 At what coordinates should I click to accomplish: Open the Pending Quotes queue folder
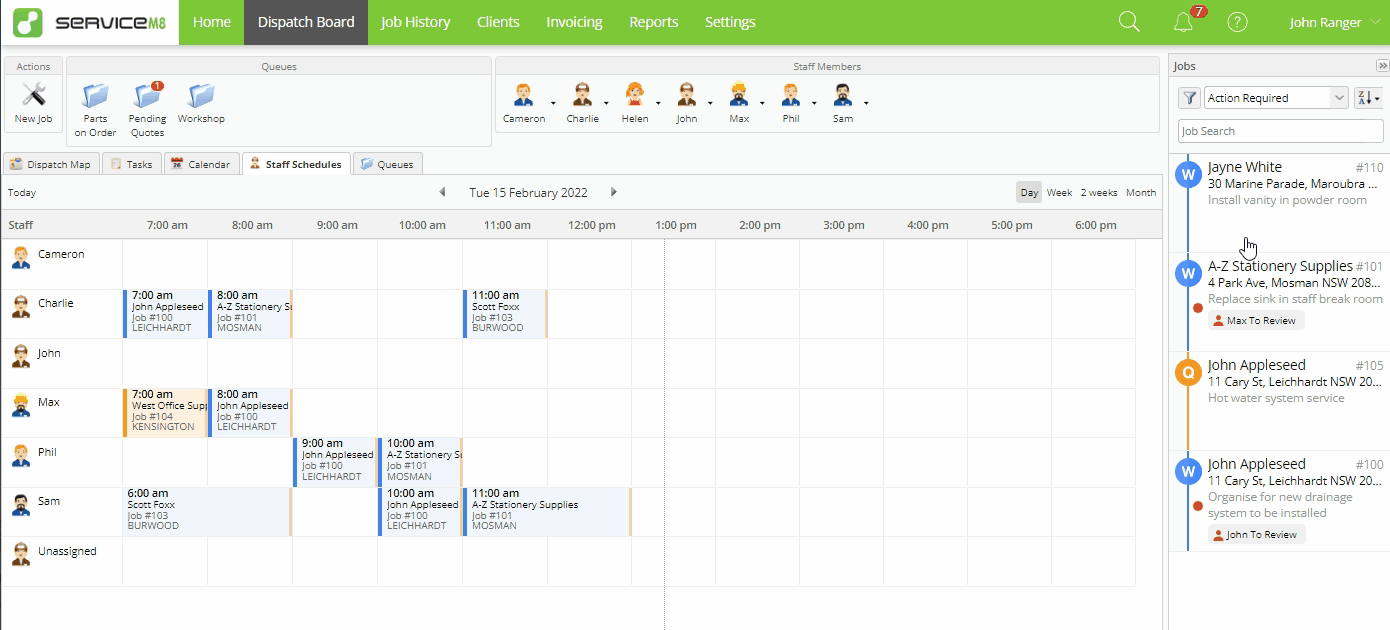tap(148, 95)
